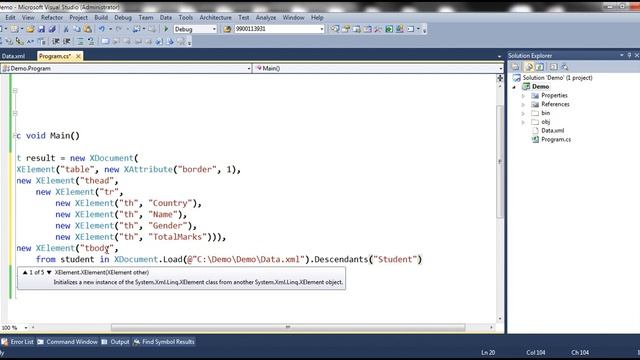This screenshot has height=360, width=640.
Task: Show previous overload in IntelliSense tooltip
Action: 25,272
